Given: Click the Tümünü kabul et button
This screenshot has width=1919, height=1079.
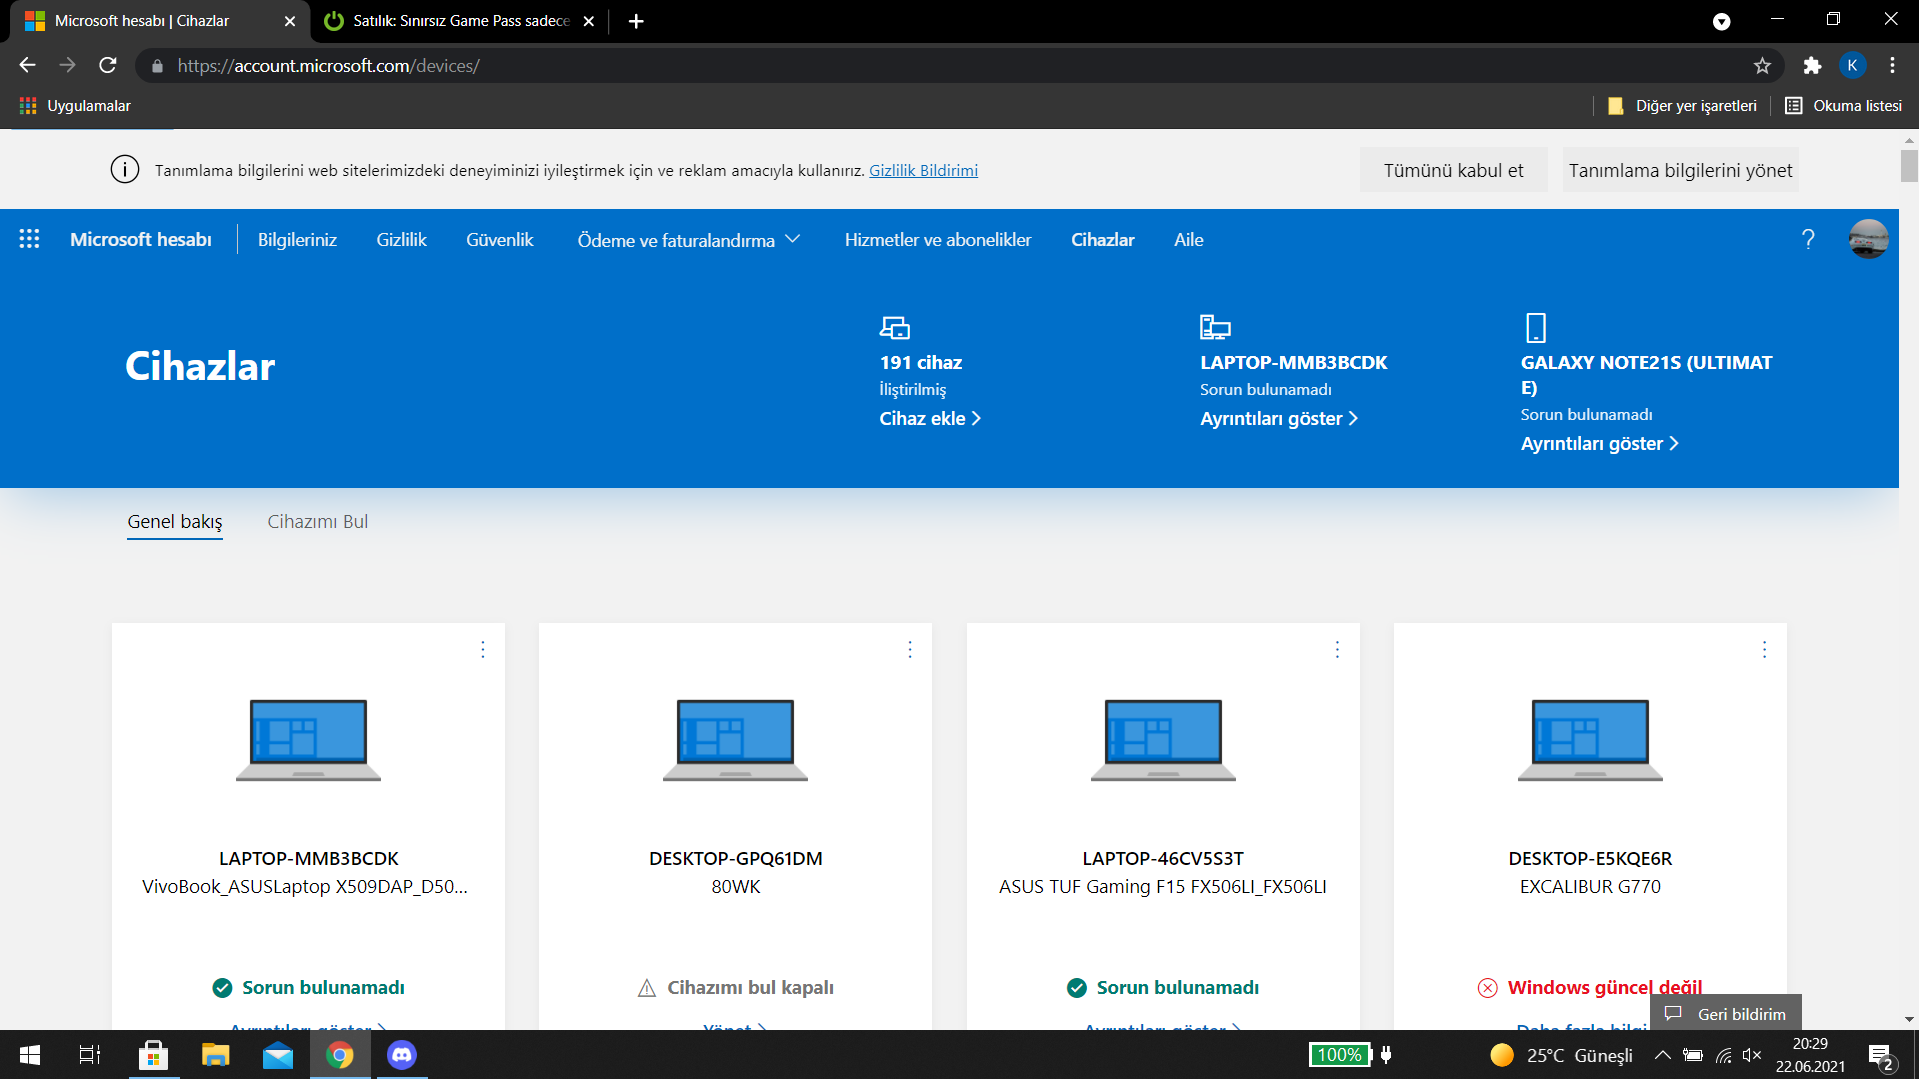Looking at the screenshot, I should [x=1453, y=170].
